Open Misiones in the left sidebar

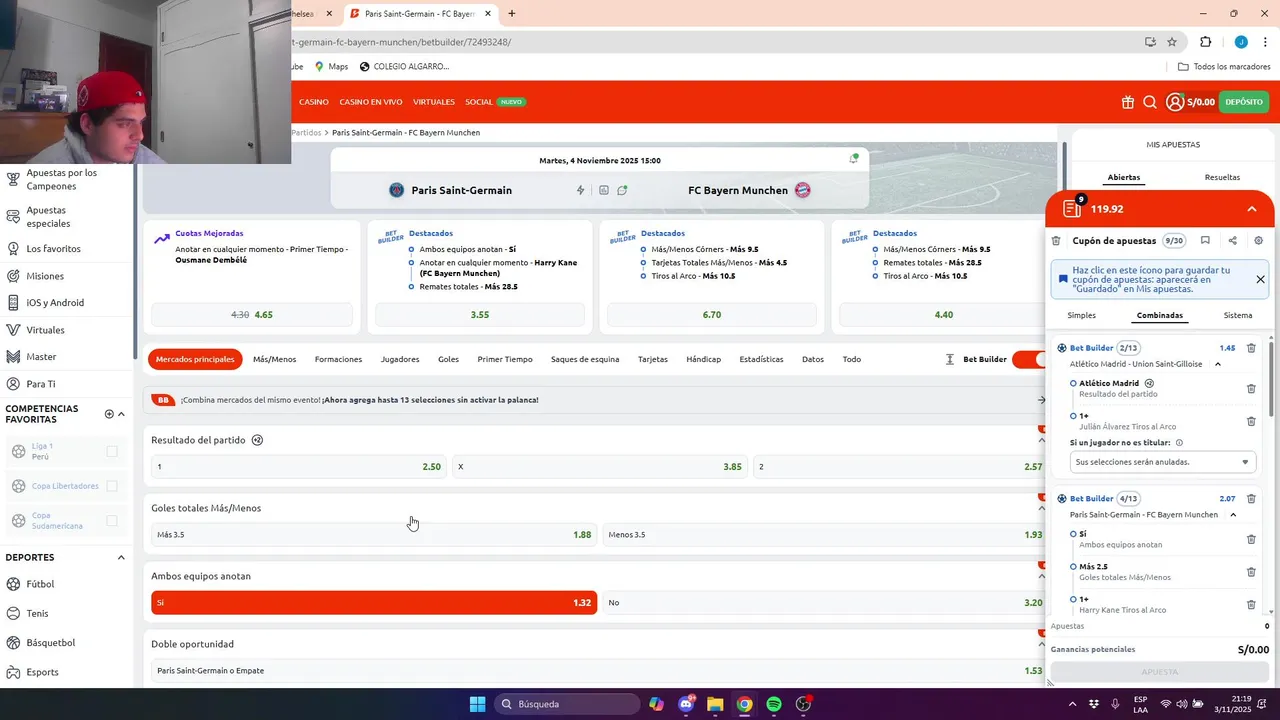coord(45,276)
